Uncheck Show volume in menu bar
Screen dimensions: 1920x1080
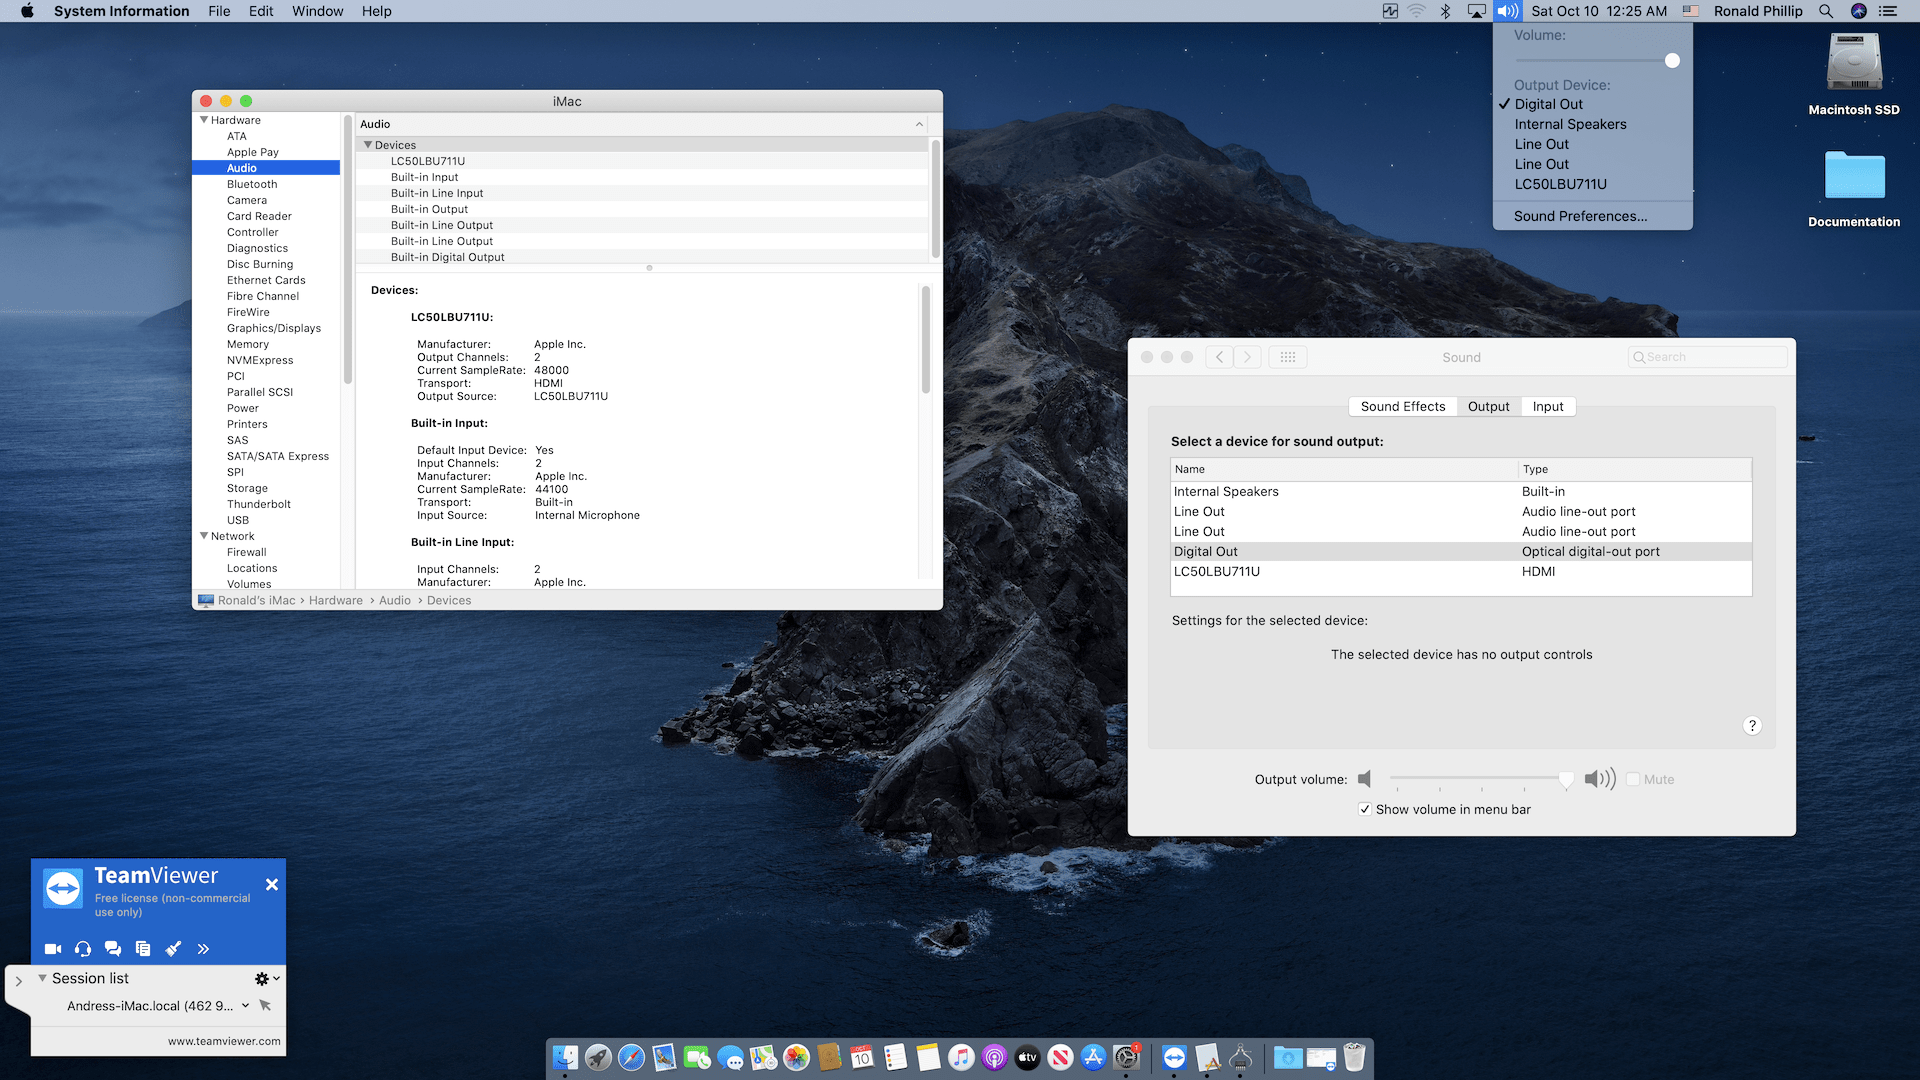pos(1365,809)
